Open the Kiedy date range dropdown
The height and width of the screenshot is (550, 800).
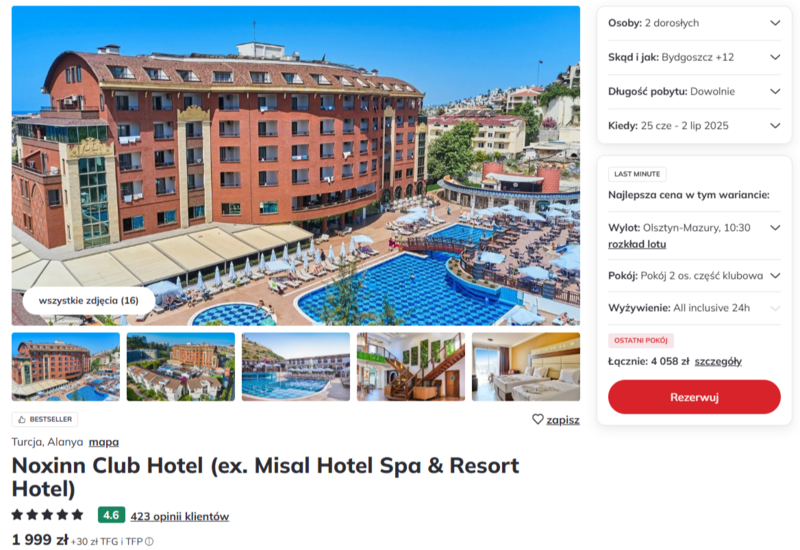[694, 126]
